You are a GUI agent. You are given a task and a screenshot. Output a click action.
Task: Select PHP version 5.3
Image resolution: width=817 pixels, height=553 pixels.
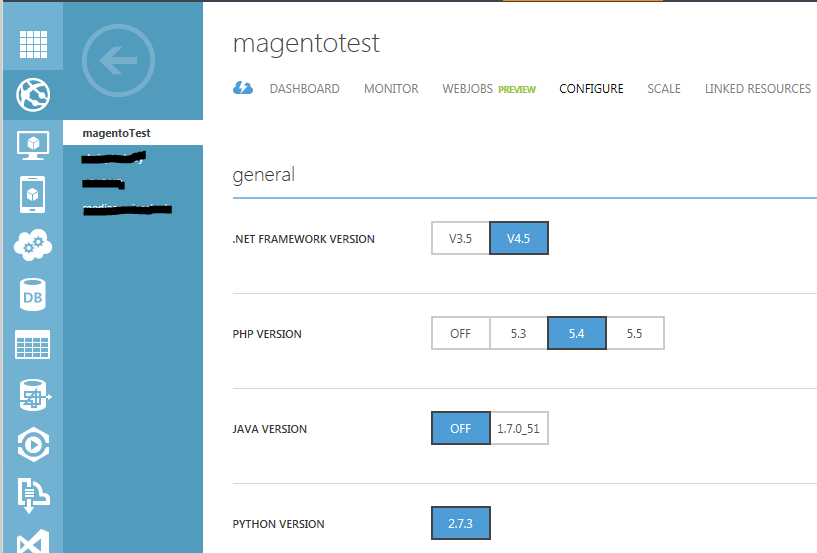point(518,333)
